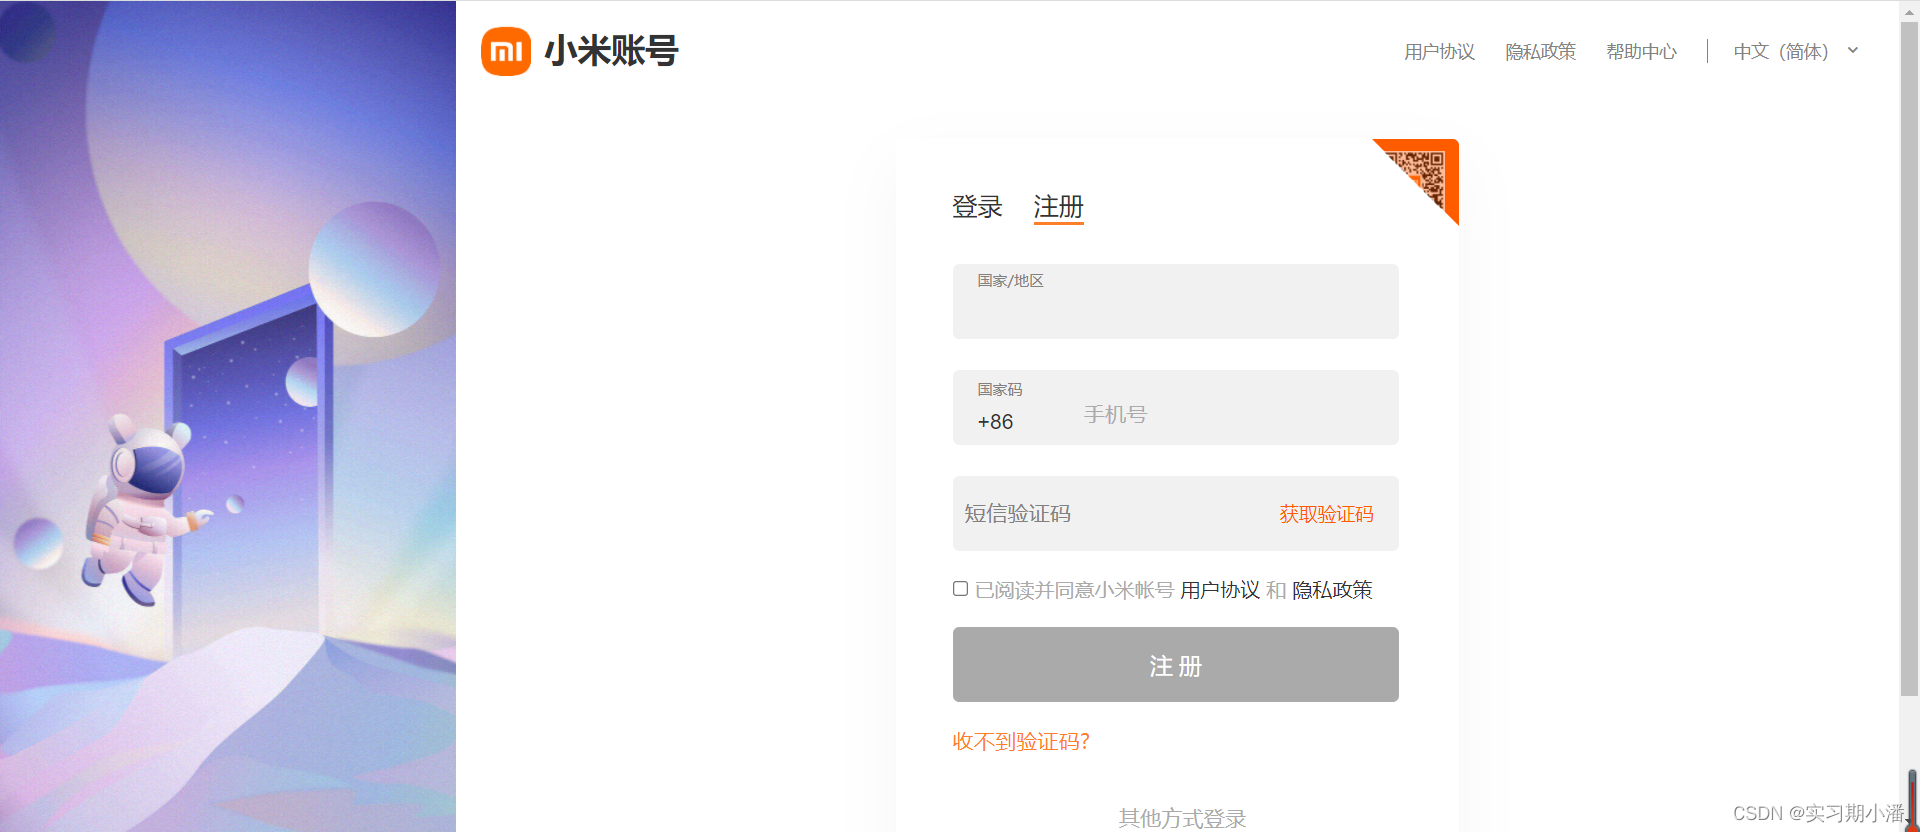1920x832 pixels.
Task: Expand language chevron next to 中文(简体)
Action: [1853, 50]
